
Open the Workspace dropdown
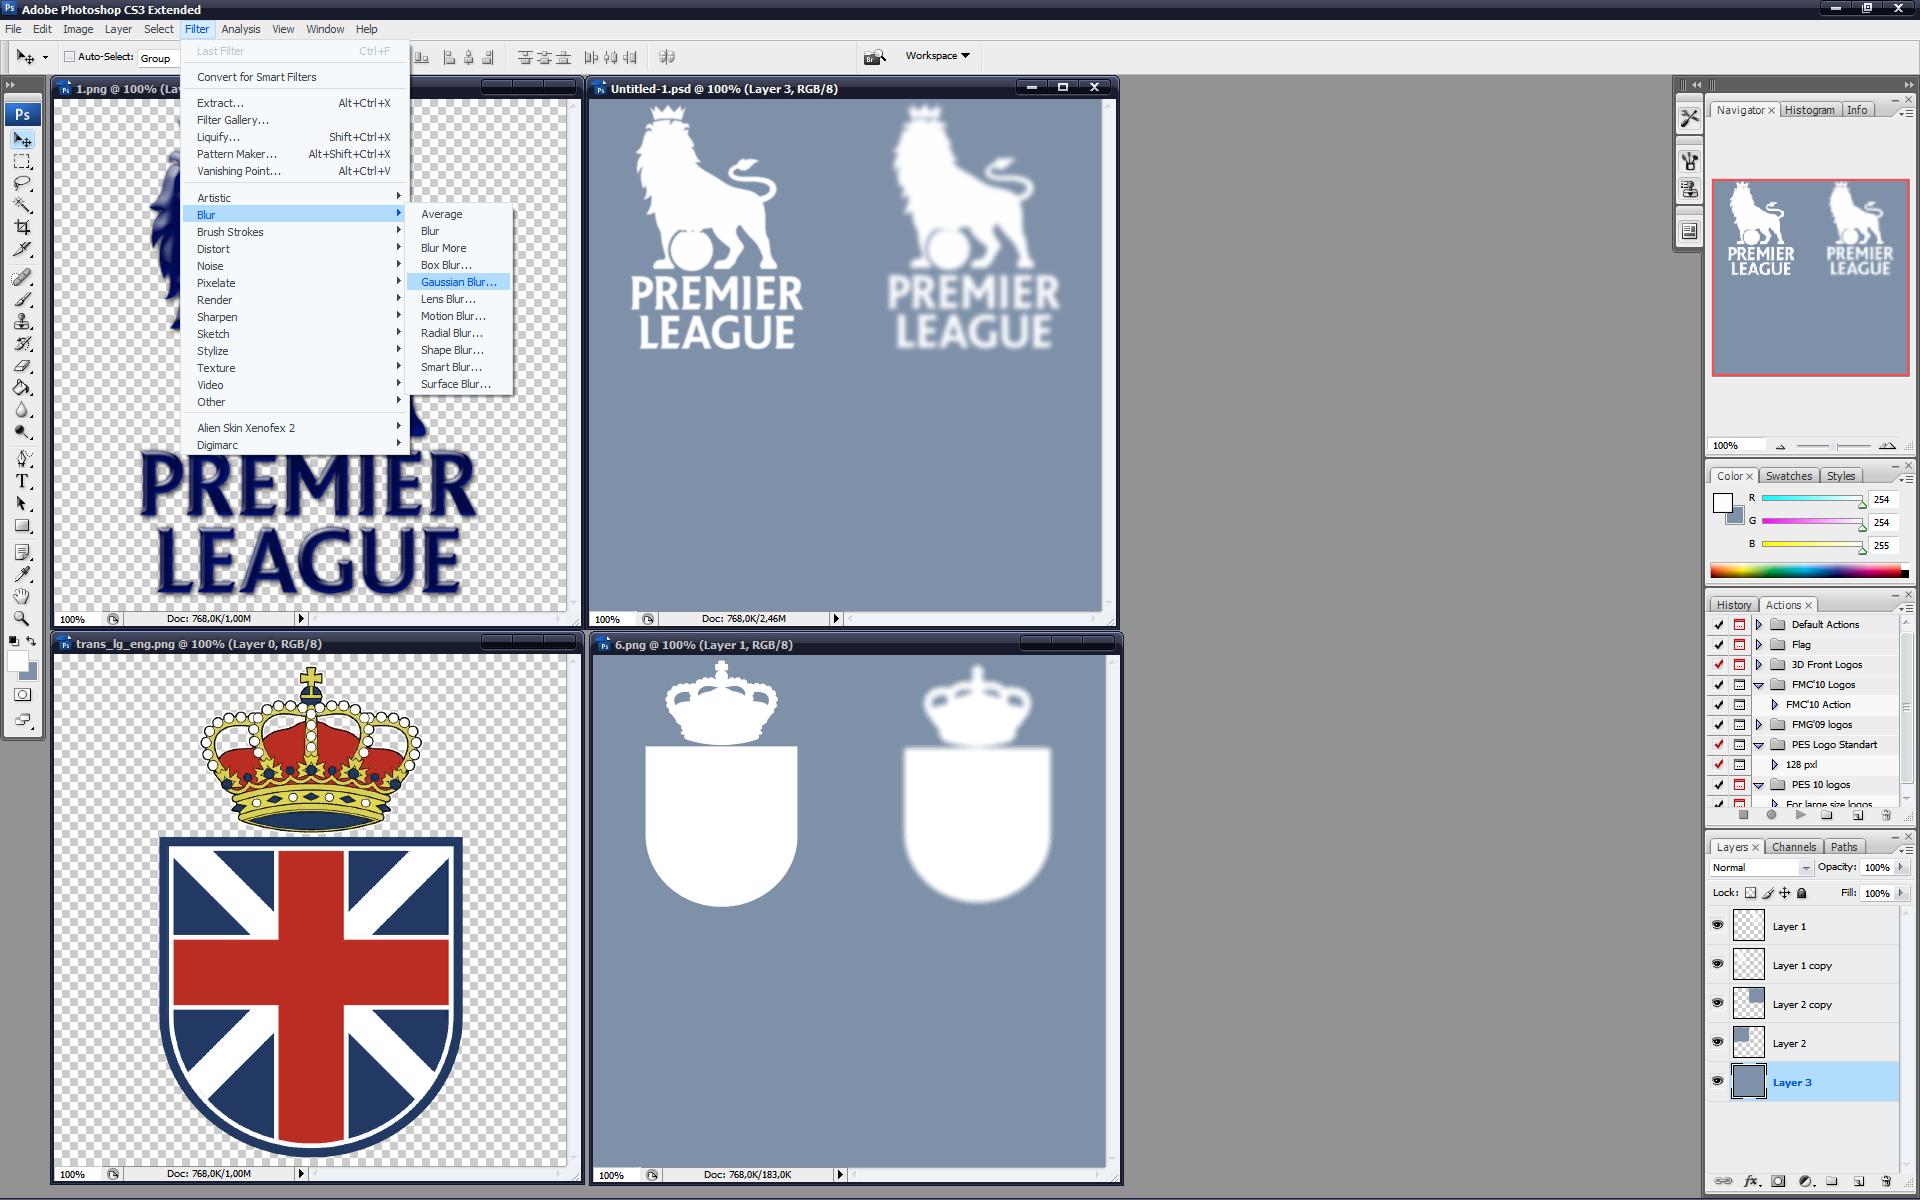click(x=937, y=56)
